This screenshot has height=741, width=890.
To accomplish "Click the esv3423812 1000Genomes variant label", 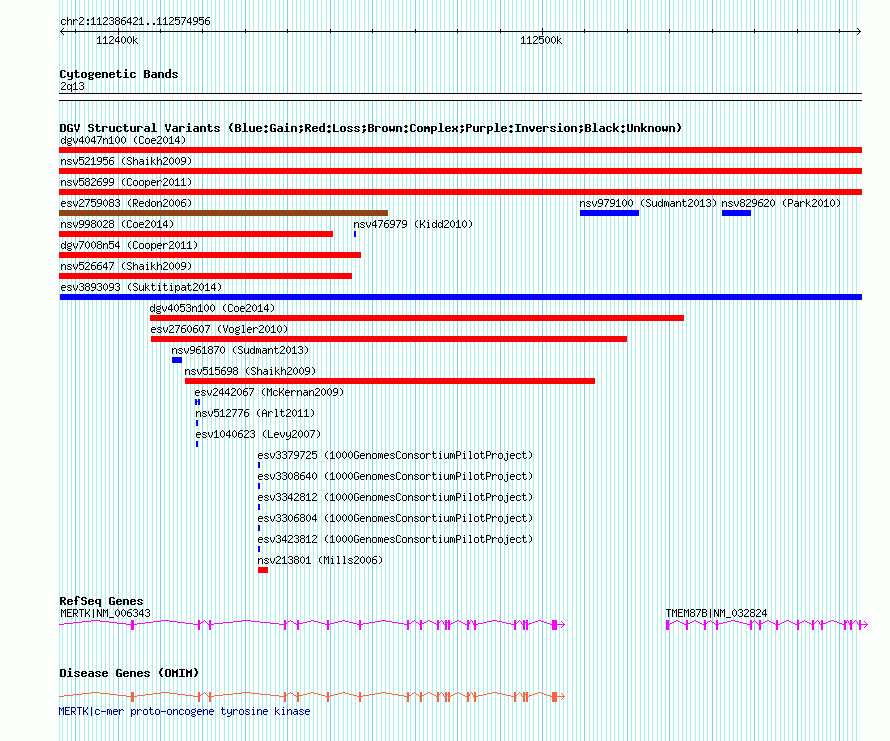I will [395, 539].
